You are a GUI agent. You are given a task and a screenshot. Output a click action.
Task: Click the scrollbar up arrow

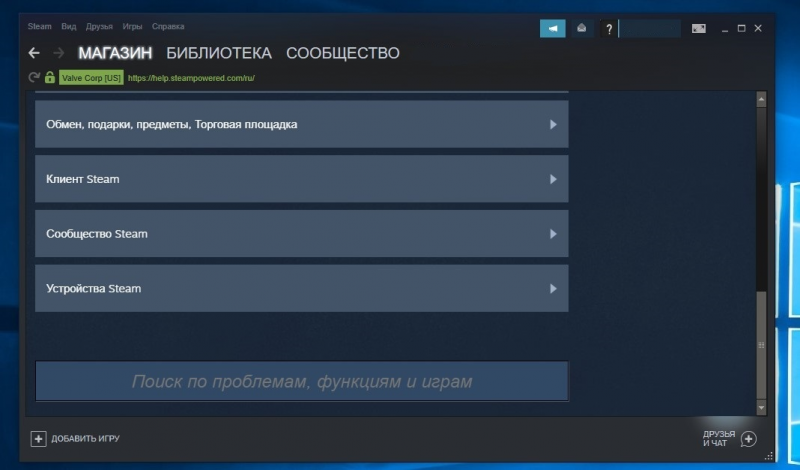(761, 99)
